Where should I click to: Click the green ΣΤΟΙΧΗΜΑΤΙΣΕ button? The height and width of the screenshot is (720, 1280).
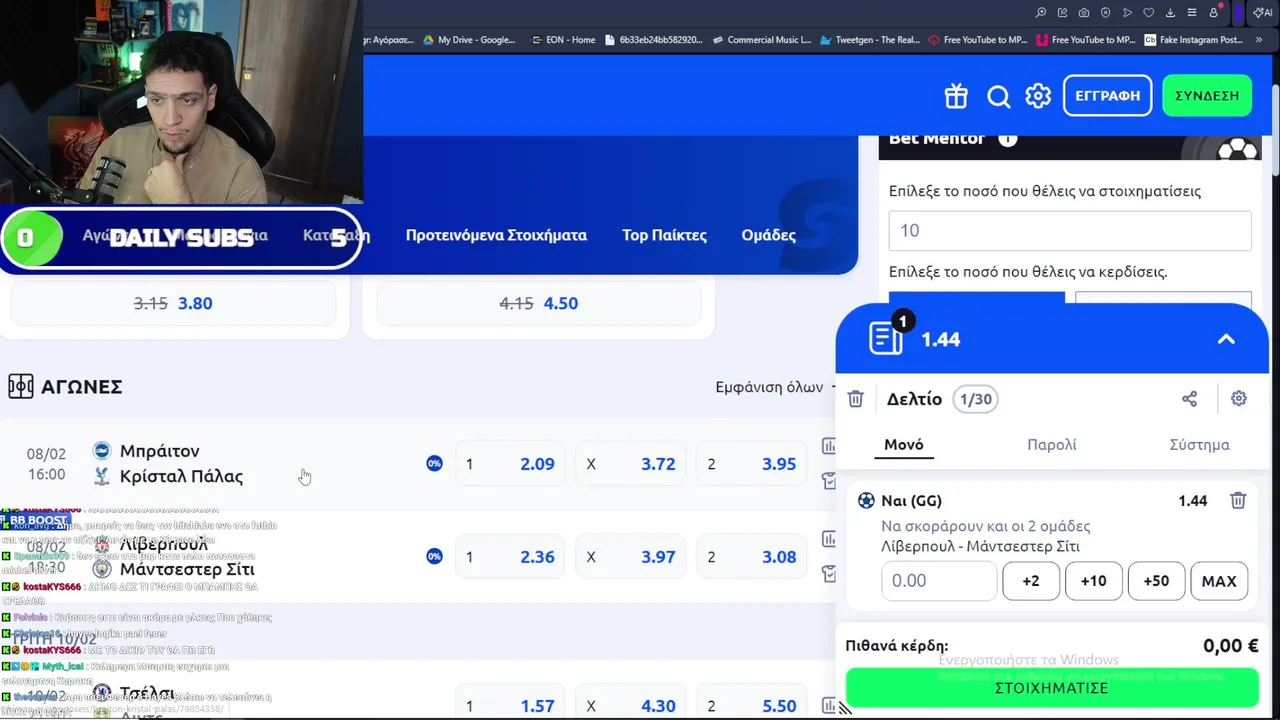1052,688
